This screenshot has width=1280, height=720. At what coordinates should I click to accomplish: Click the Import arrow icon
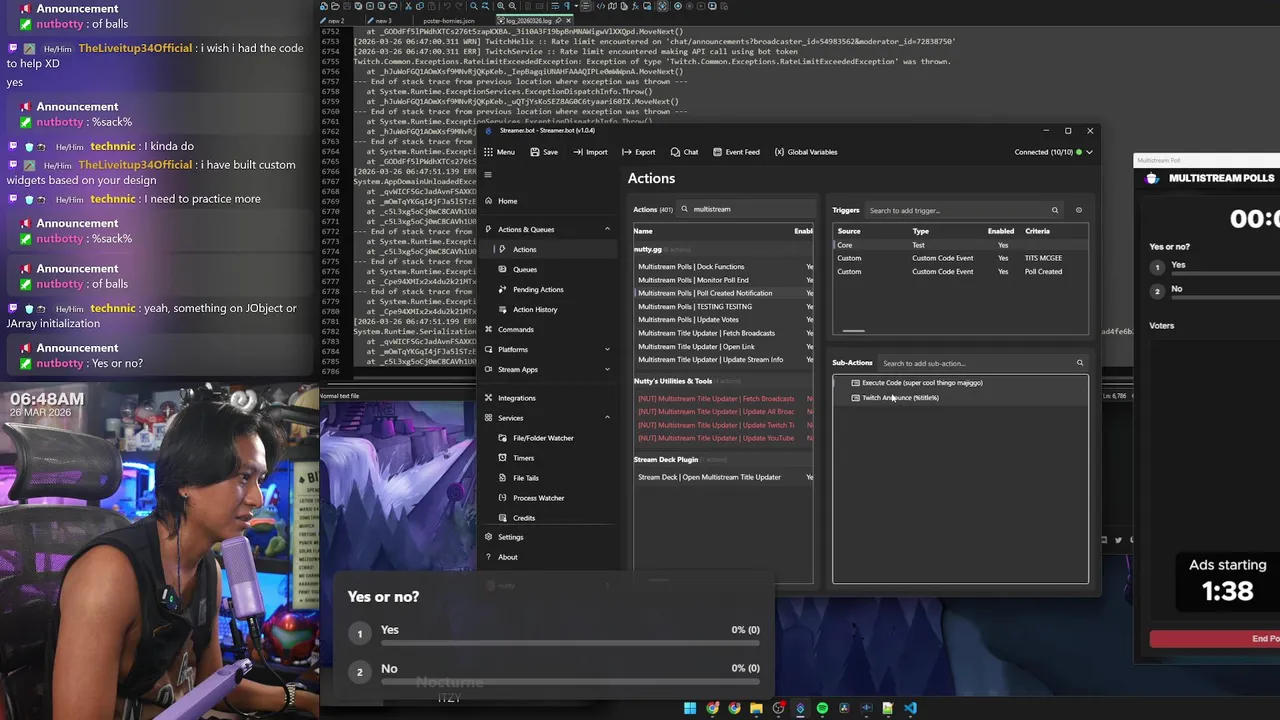tap(578, 152)
